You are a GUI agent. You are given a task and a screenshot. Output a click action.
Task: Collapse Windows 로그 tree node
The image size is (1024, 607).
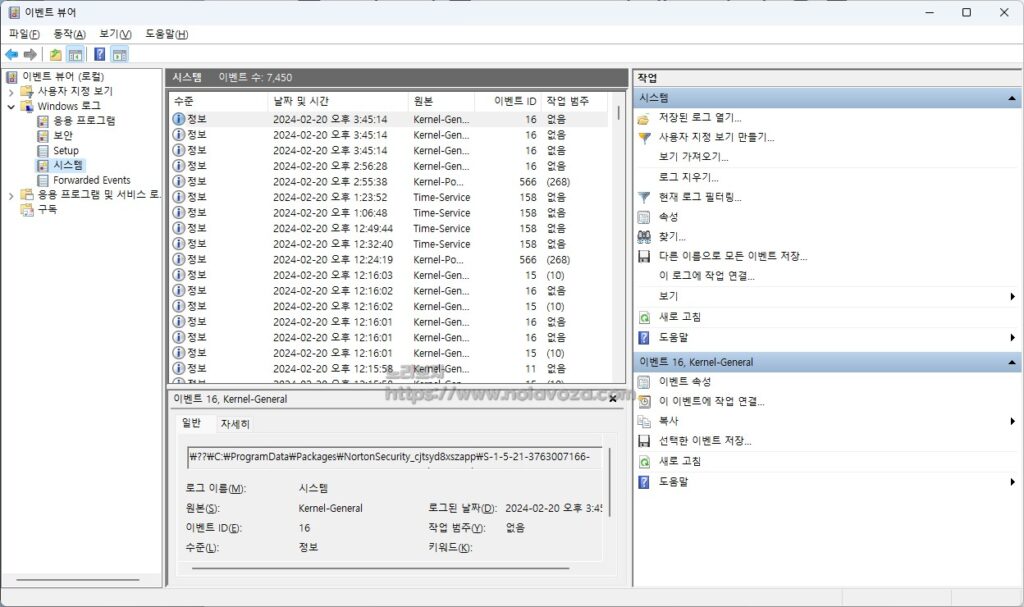click(11, 107)
